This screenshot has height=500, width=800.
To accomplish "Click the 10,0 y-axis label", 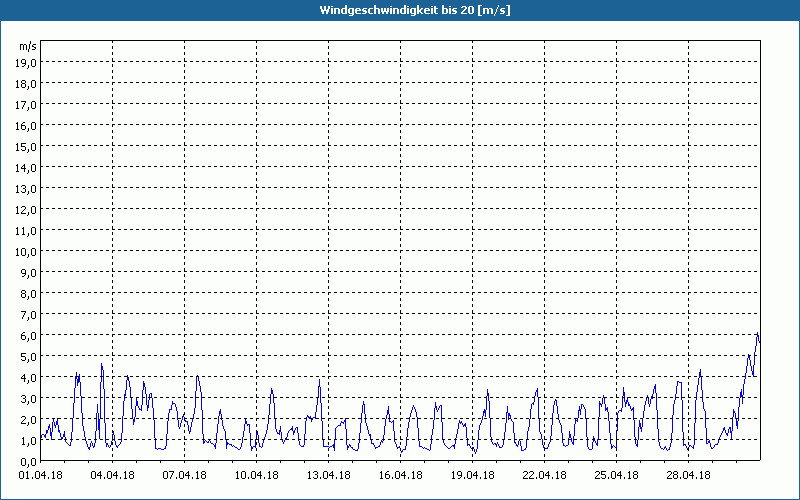I will [x=27, y=252].
